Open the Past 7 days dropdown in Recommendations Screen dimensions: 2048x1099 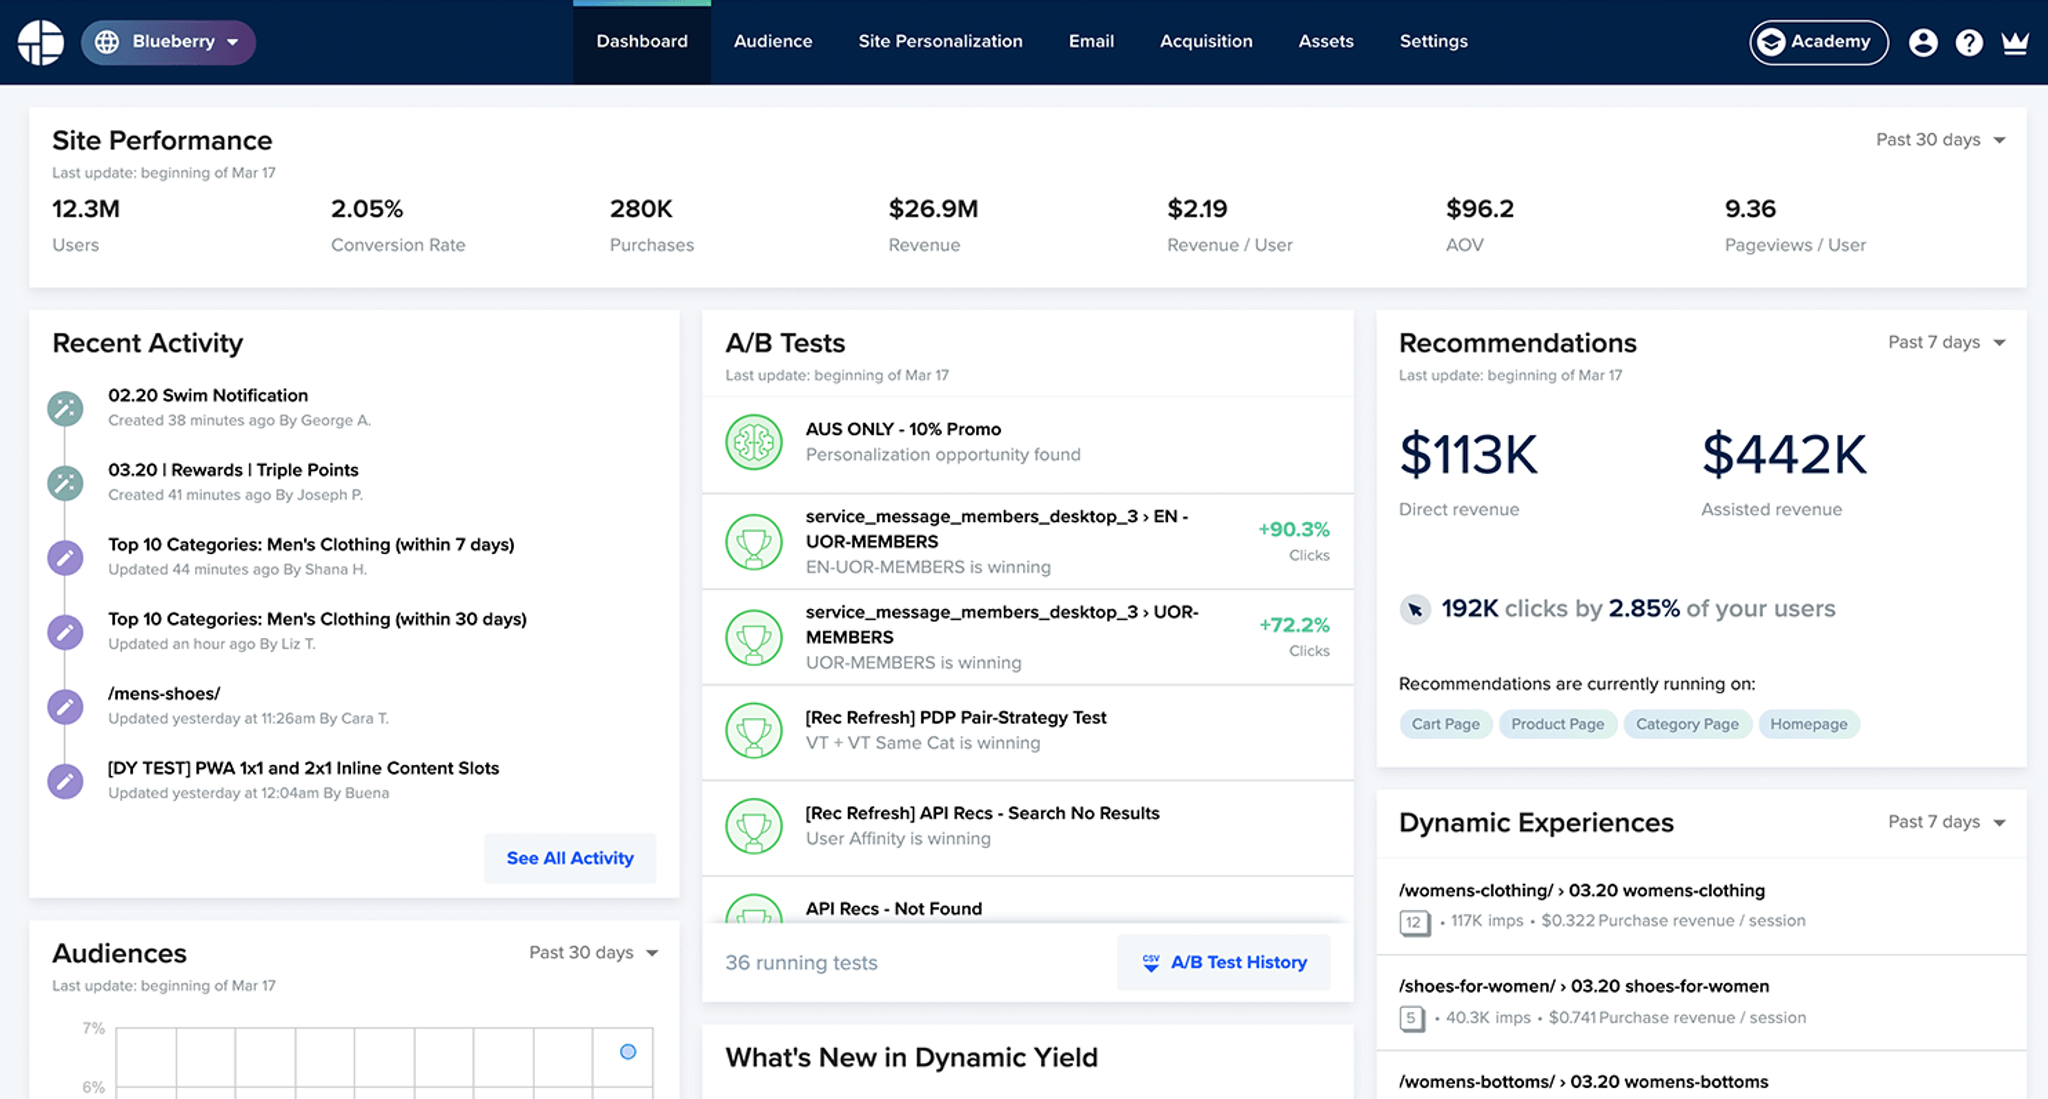[x=1945, y=342]
